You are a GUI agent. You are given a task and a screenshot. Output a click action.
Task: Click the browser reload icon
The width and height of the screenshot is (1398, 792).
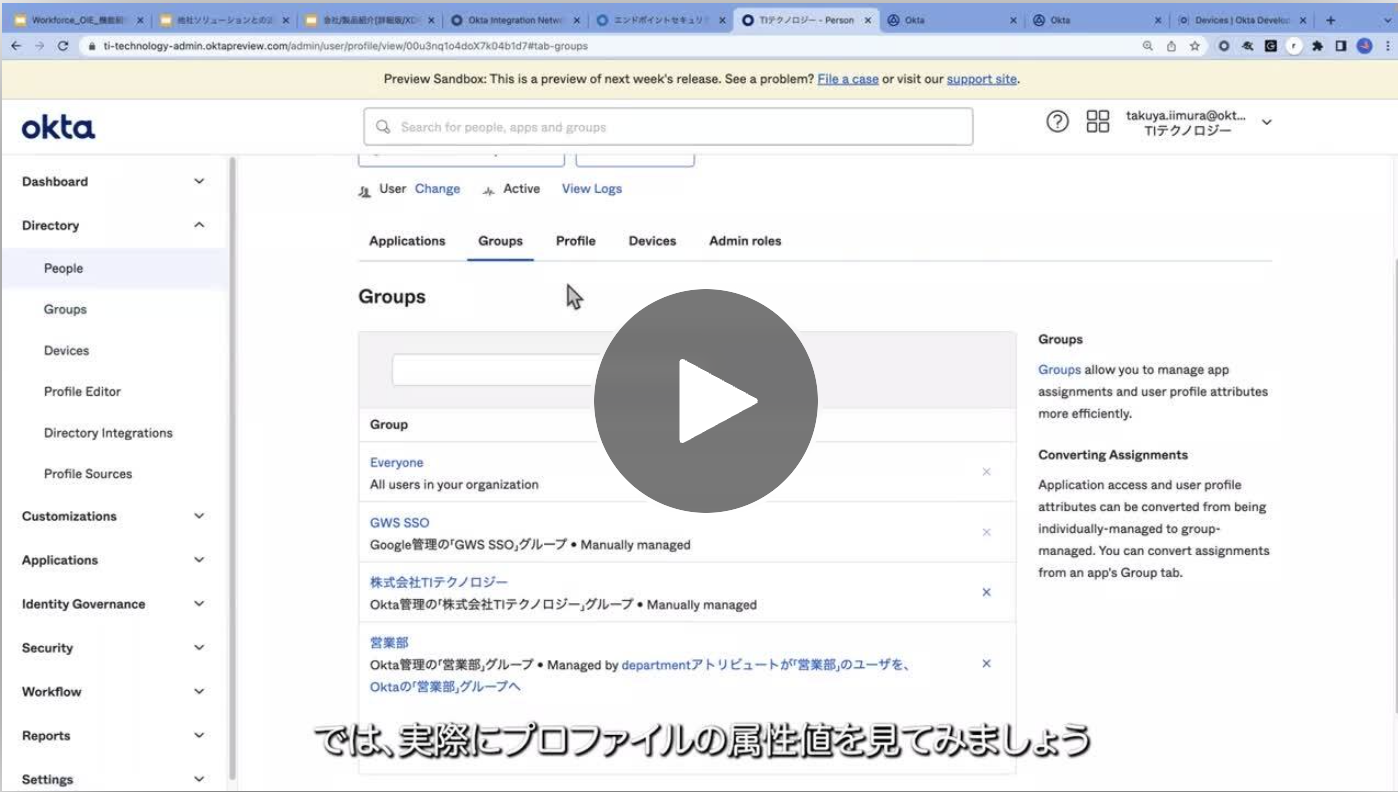pos(64,46)
